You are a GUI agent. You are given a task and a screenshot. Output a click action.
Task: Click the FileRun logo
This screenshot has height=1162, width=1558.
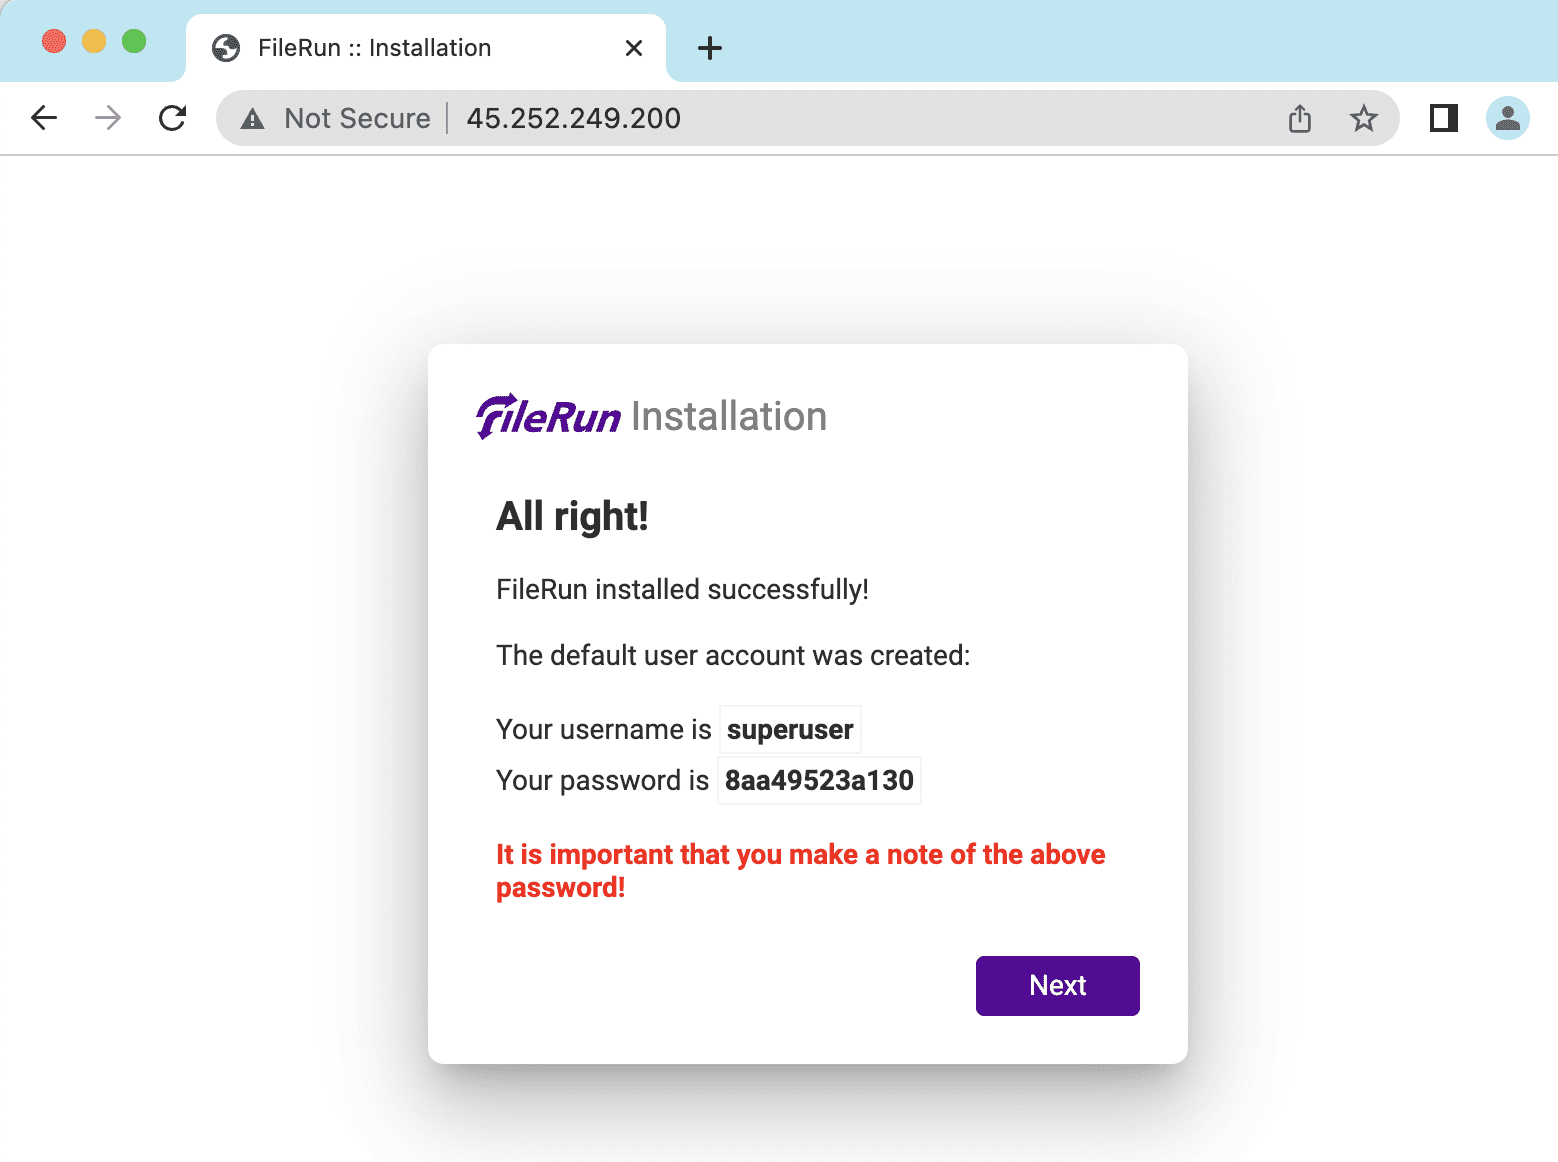coord(549,416)
